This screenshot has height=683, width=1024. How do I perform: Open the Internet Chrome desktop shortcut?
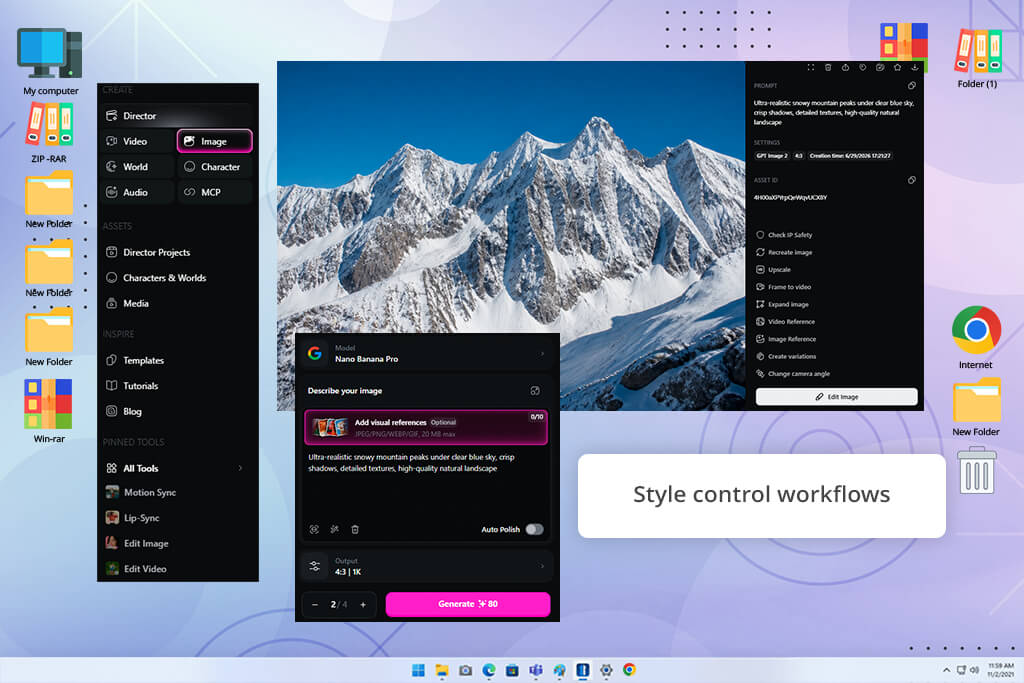point(976,337)
